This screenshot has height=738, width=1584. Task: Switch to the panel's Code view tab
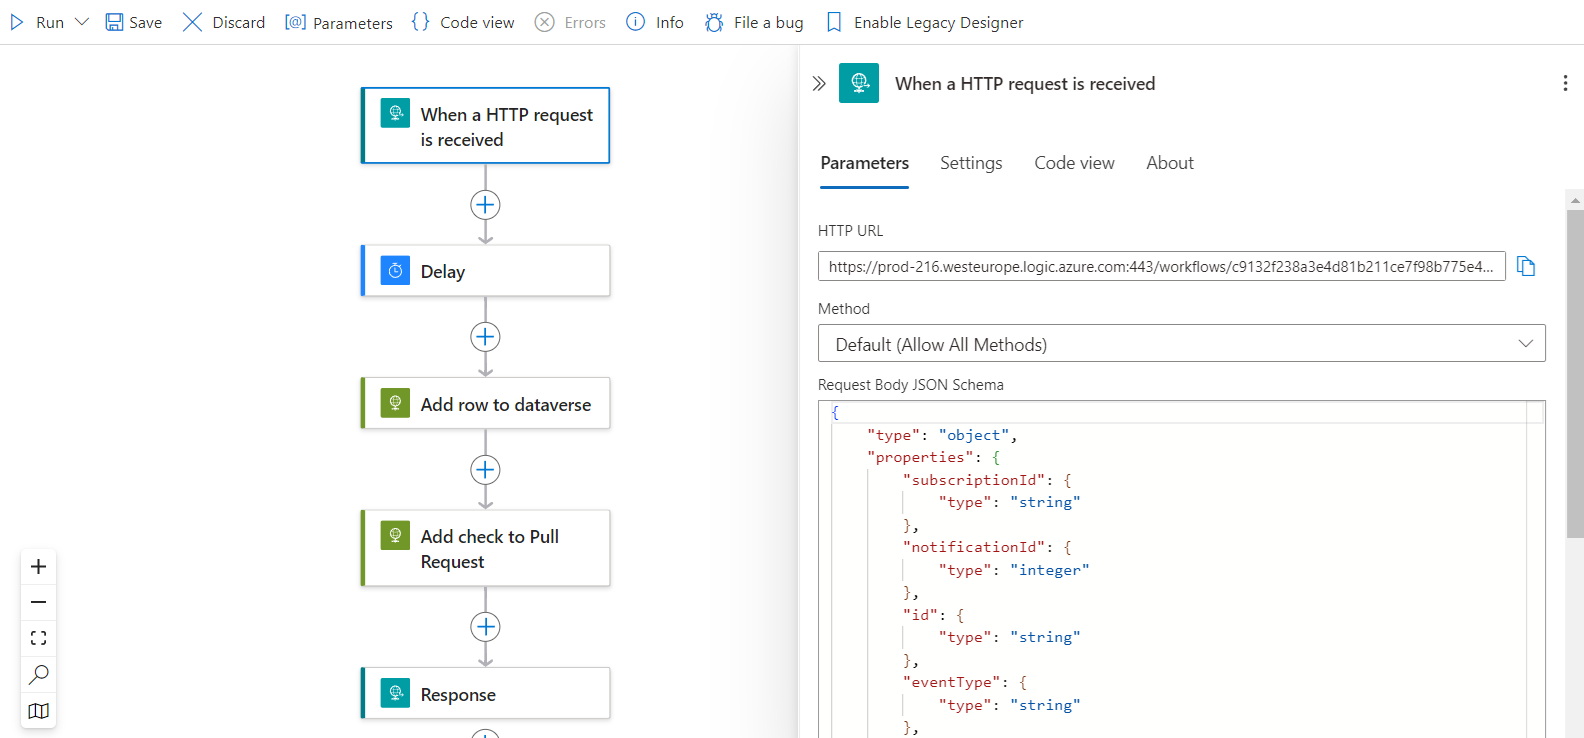click(x=1074, y=163)
